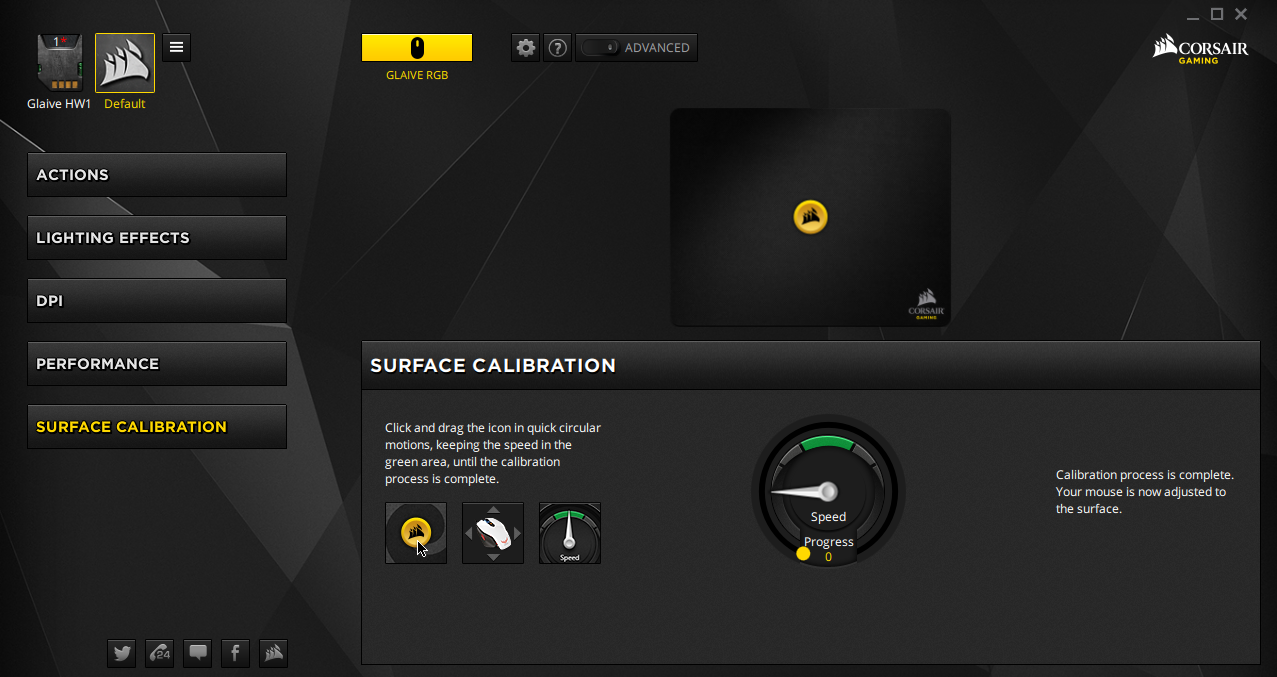The image size is (1277, 677).
Task: Select the Surface Calibration section
Action: coord(157,427)
